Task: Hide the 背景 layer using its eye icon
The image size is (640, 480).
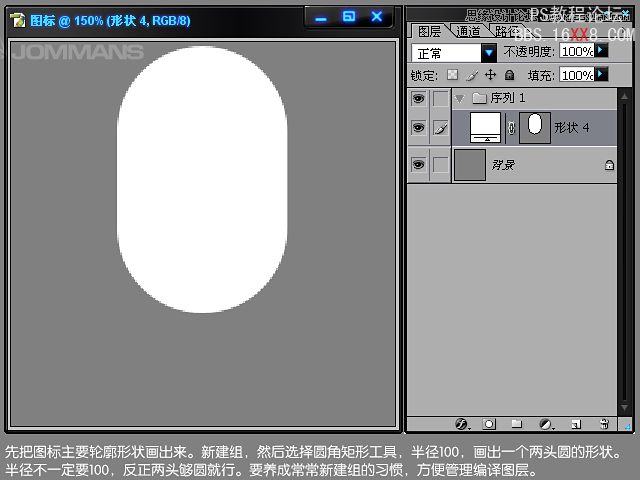Action: [x=418, y=165]
